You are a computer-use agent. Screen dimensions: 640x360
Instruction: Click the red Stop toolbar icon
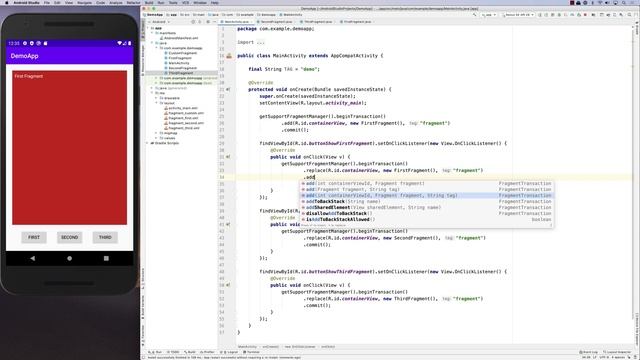click(585, 15)
